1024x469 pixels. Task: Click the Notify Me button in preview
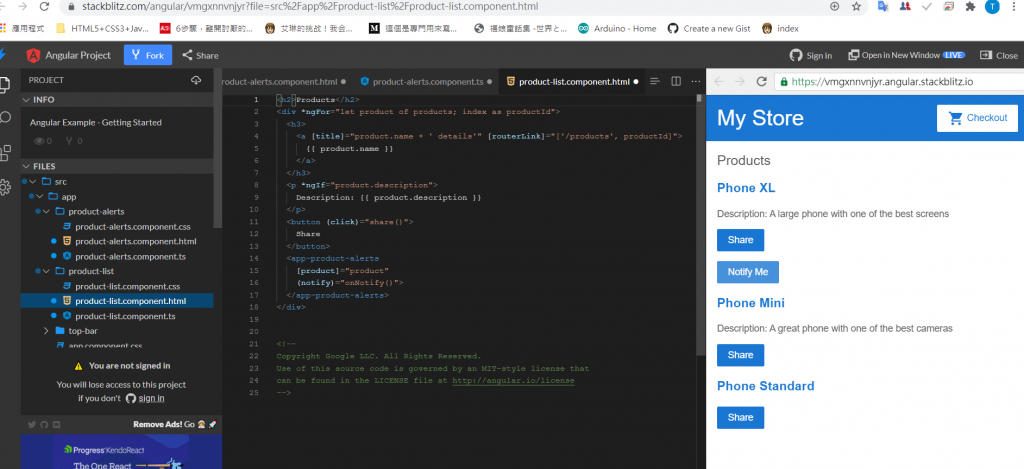pos(748,272)
